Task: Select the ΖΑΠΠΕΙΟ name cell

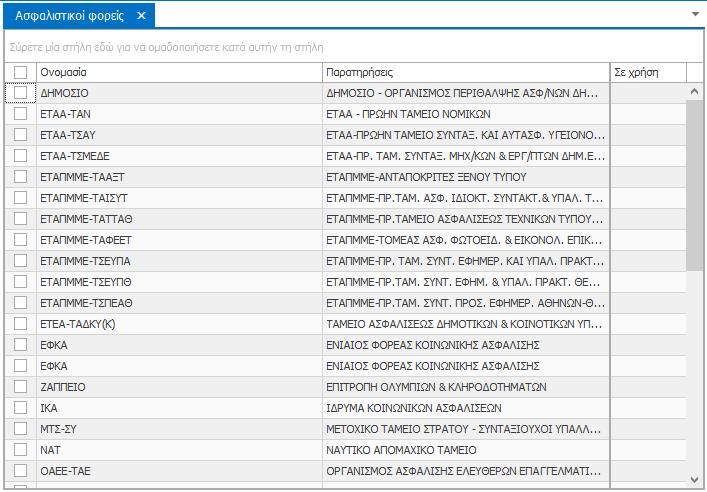Action: tap(179, 387)
